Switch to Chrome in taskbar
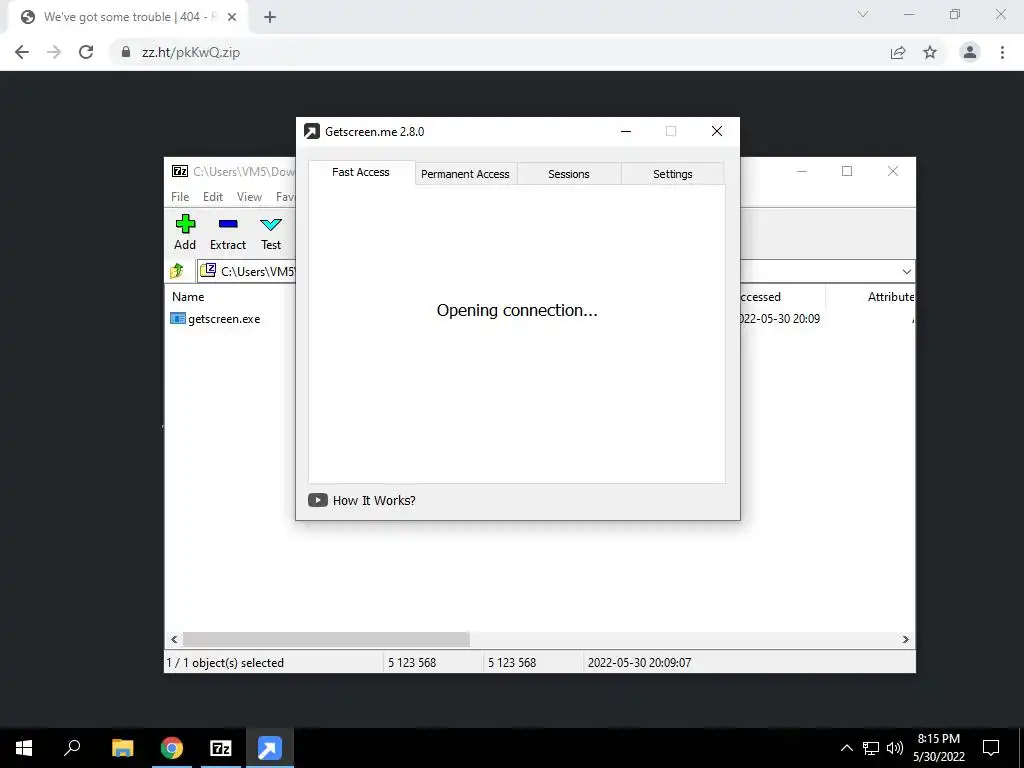Screen dimensions: 1024x768 tap(172, 748)
